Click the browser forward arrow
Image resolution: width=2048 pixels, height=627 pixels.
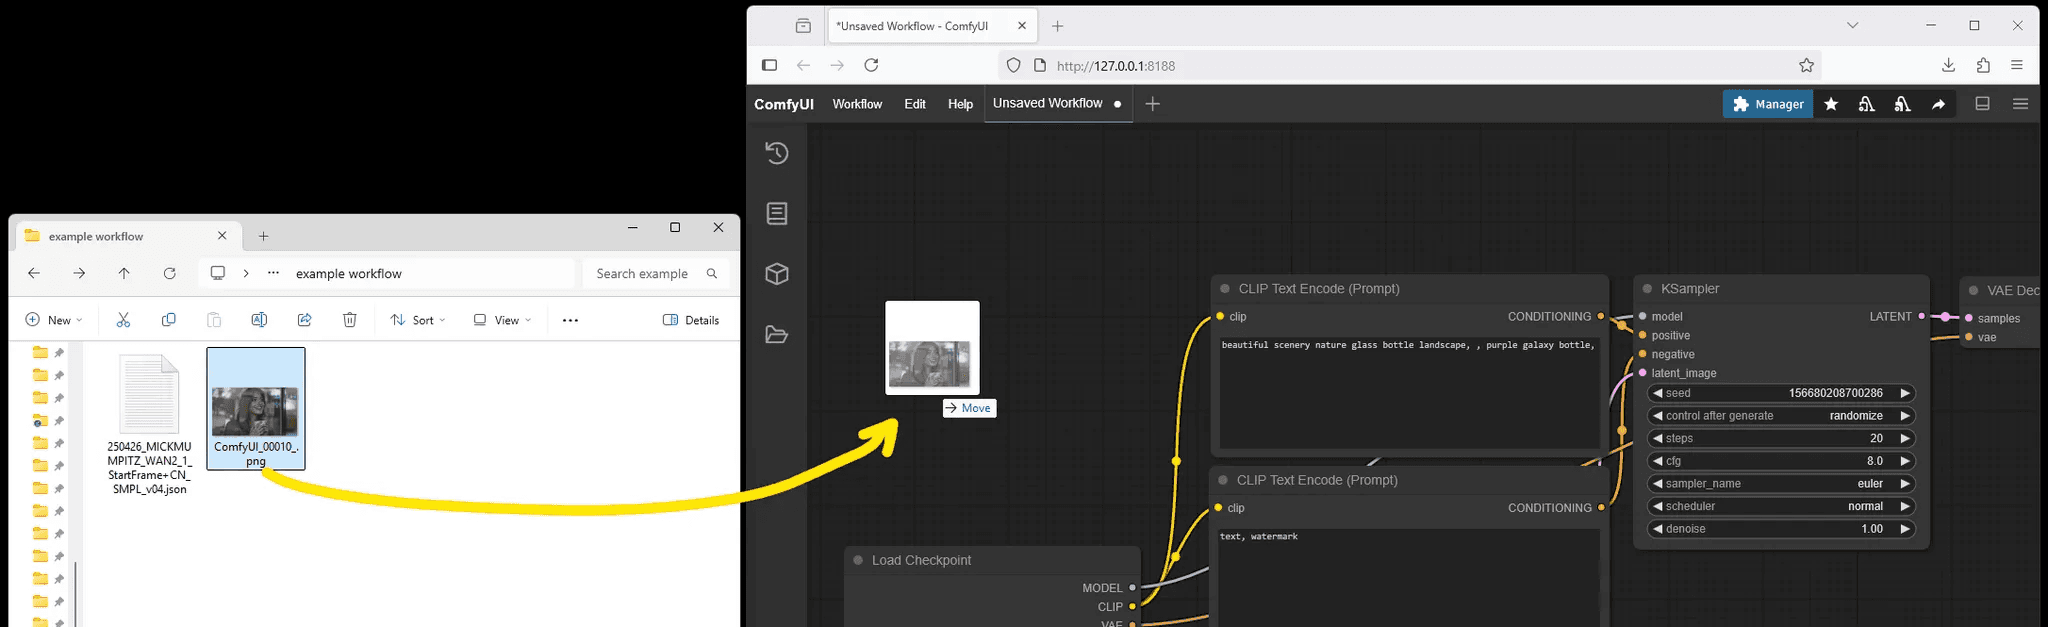(x=837, y=65)
